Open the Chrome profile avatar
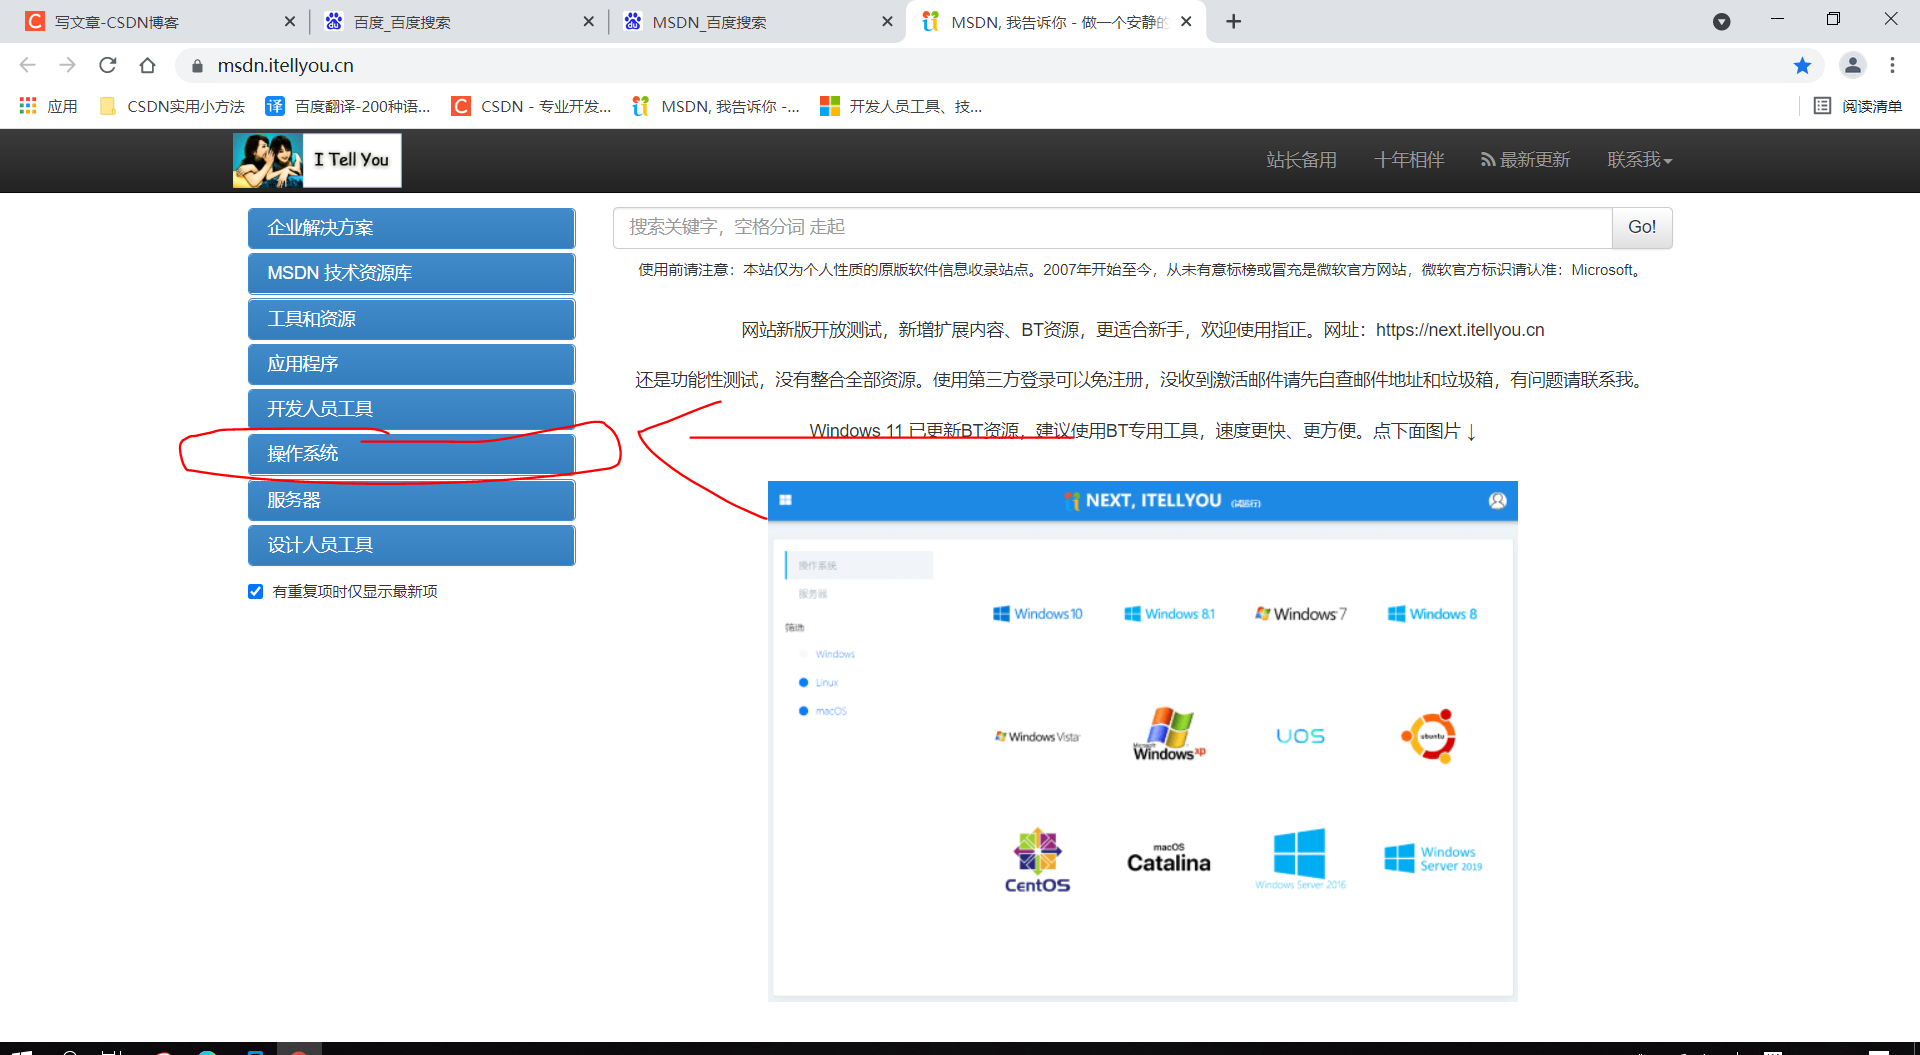Viewport: 1920px width, 1055px height. pyautogui.click(x=1853, y=65)
